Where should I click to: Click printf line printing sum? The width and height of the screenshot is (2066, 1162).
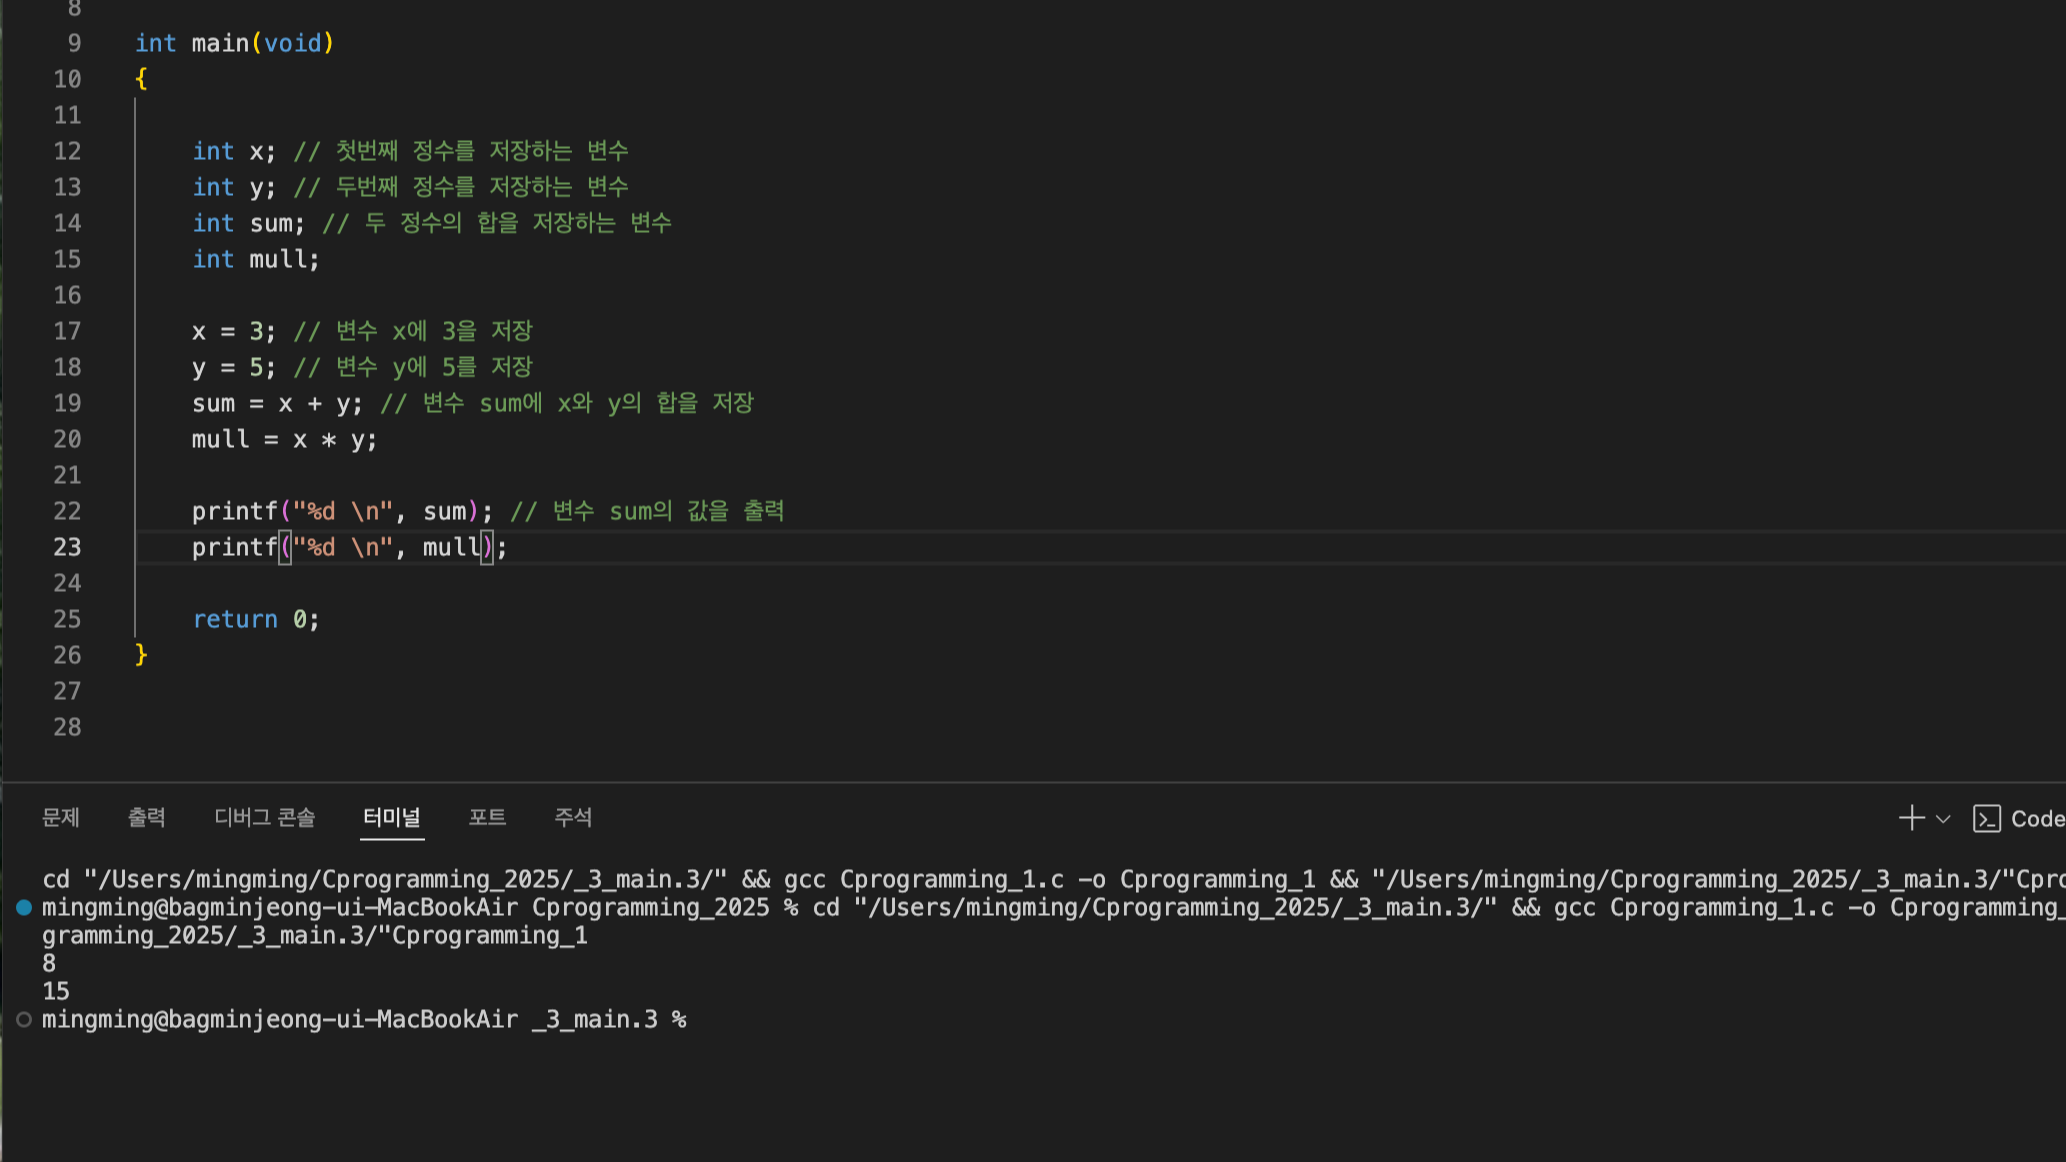pos(343,511)
